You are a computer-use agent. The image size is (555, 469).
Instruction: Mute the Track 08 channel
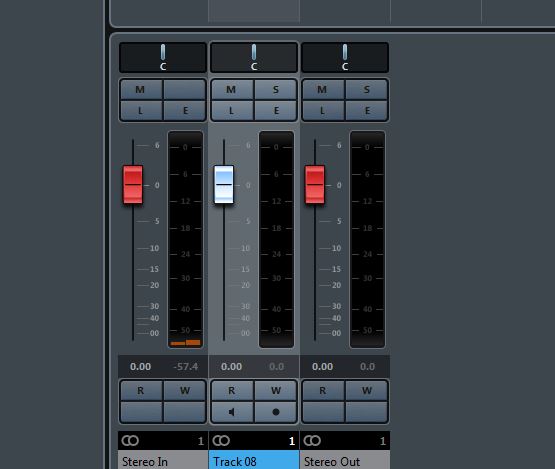232,90
